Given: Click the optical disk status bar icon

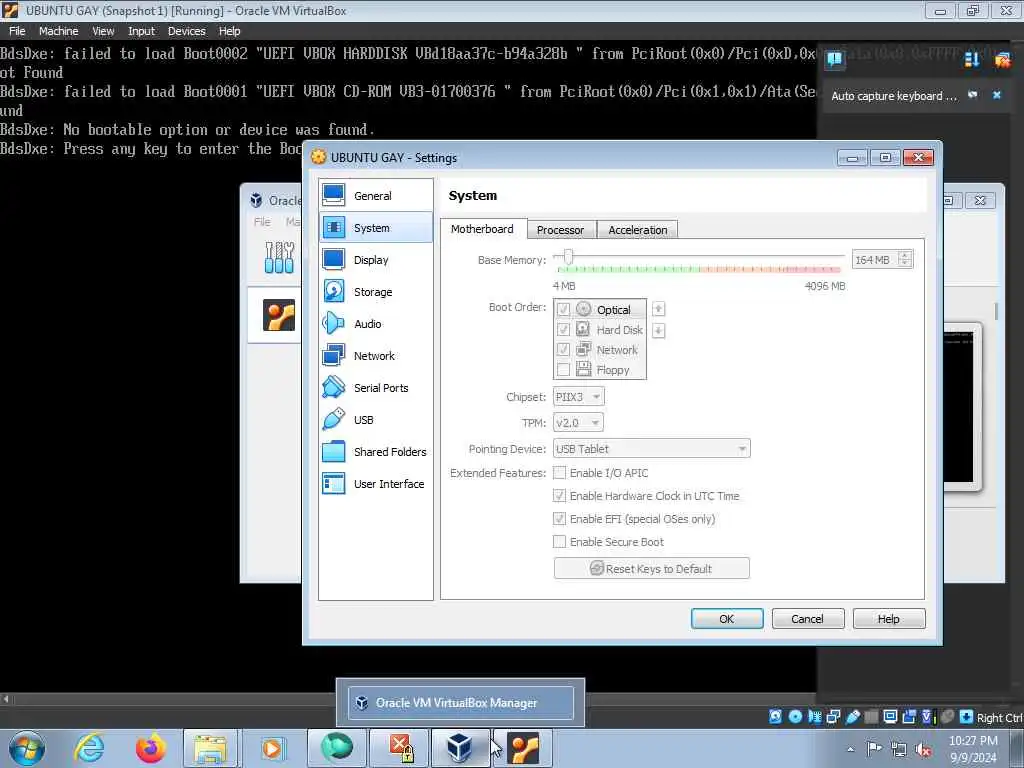Looking at the screenshot, I should point(795,716).
